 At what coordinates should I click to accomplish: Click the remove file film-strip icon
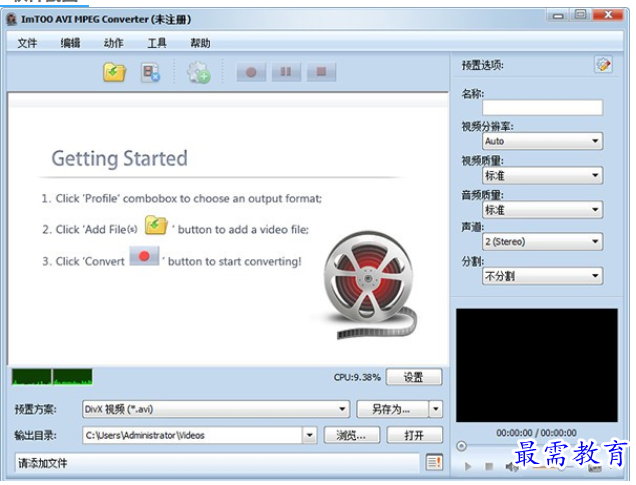[150, 73]
